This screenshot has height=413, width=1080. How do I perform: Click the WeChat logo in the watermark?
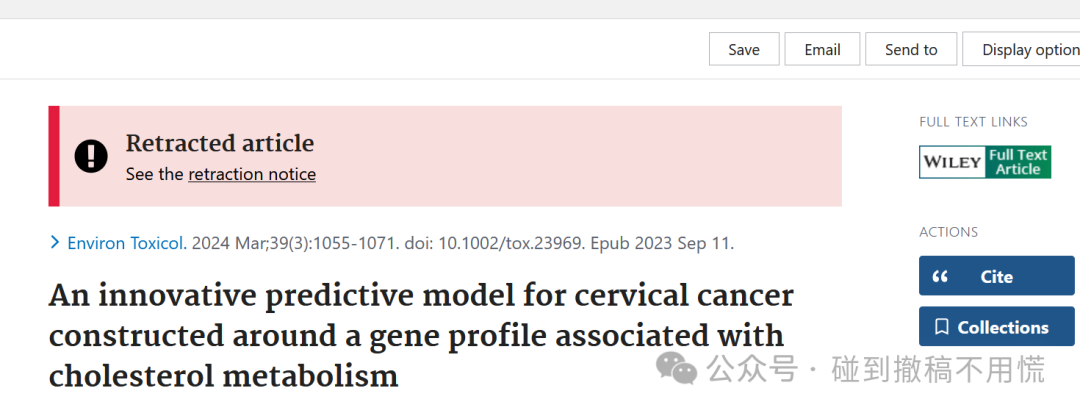tap(676, 368)
